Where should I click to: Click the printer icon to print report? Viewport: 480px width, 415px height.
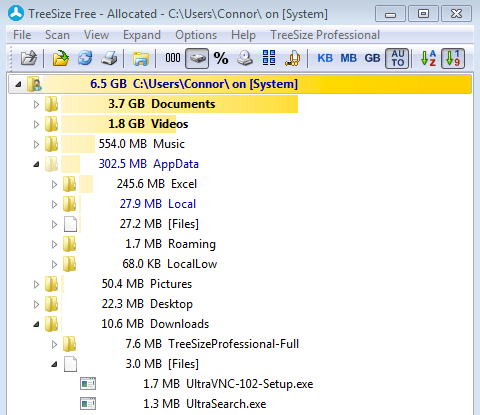coord(109,58)
